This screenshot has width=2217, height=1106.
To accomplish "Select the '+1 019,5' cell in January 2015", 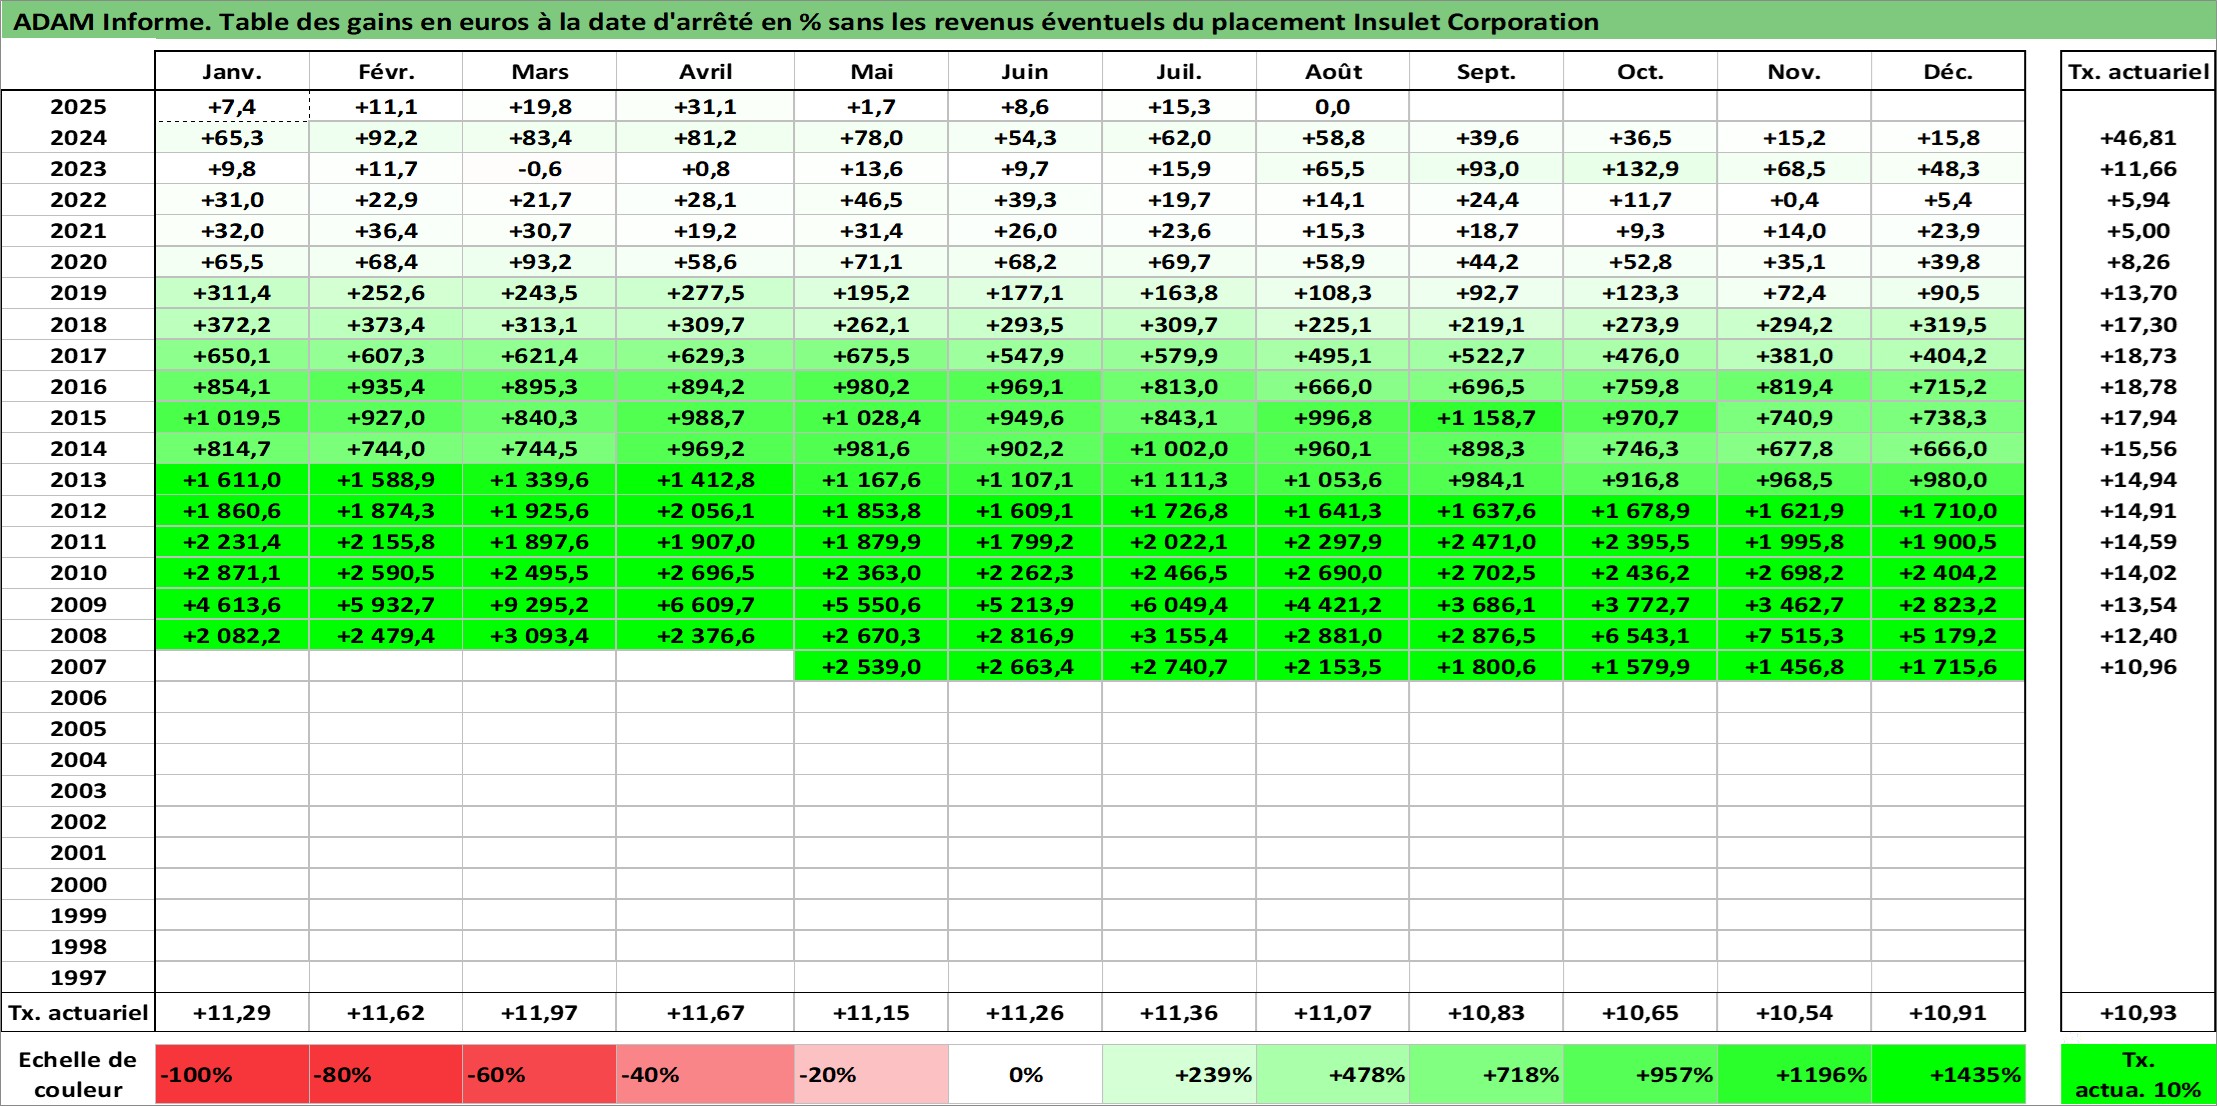I will [x=232, y=417].
